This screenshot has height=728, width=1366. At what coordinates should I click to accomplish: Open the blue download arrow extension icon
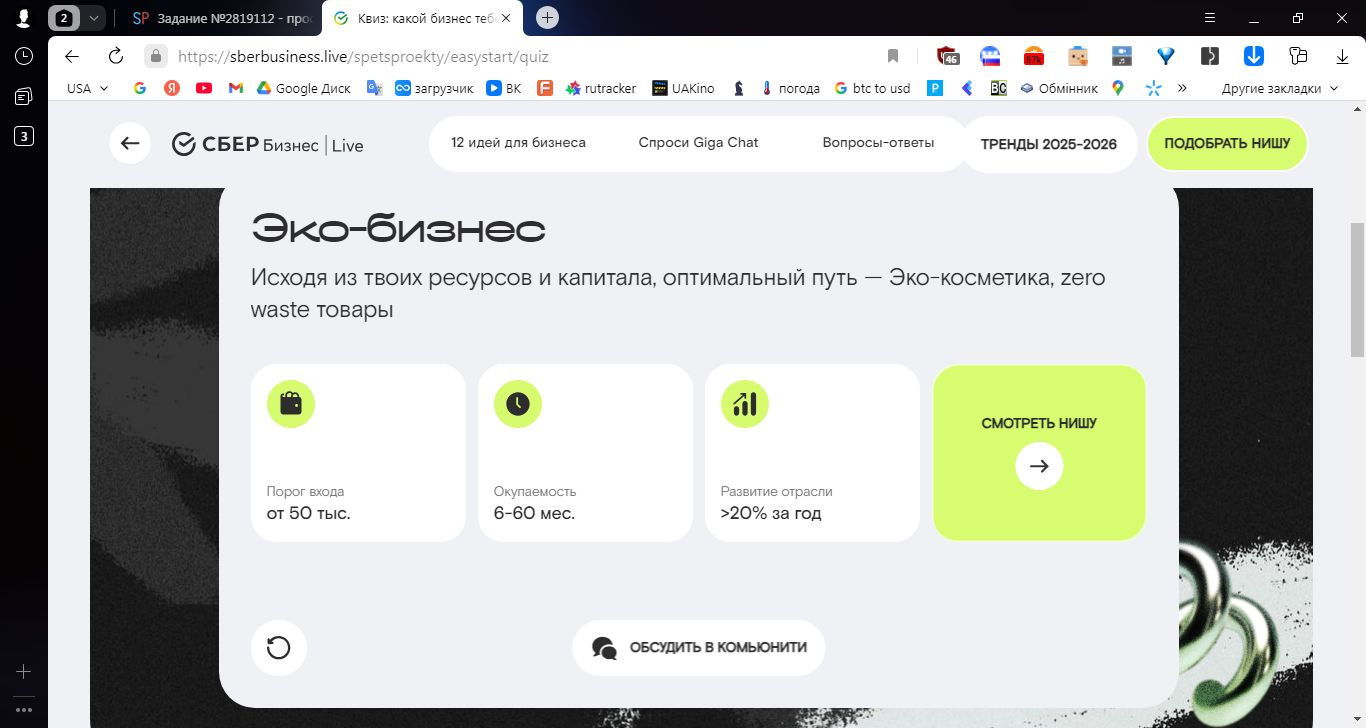(1253, 56)
